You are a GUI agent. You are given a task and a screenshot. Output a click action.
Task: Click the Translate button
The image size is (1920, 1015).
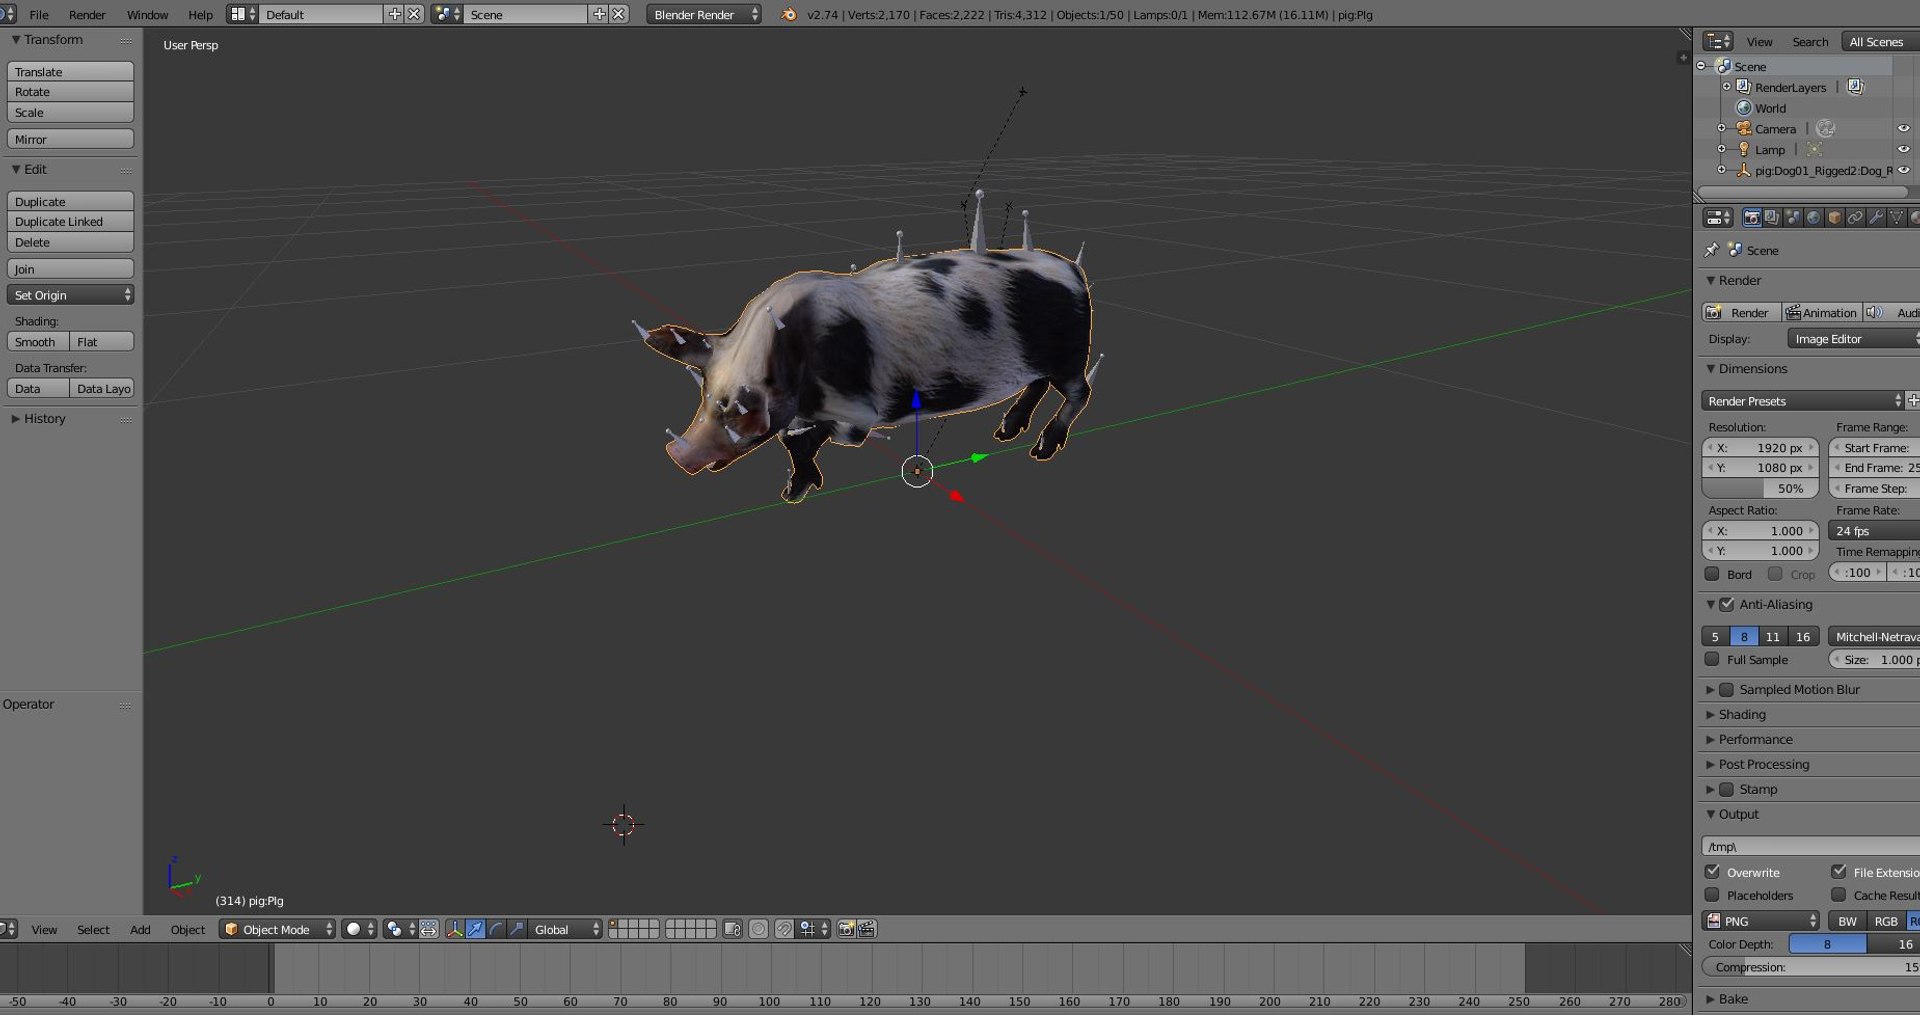[x=70, y=72]
